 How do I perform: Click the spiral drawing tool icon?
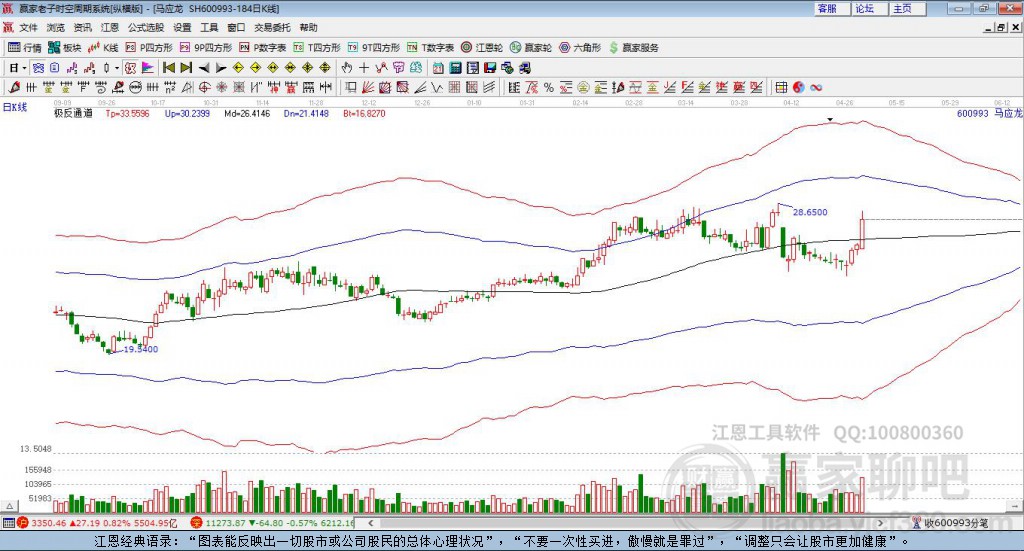(x=101, y=87)
